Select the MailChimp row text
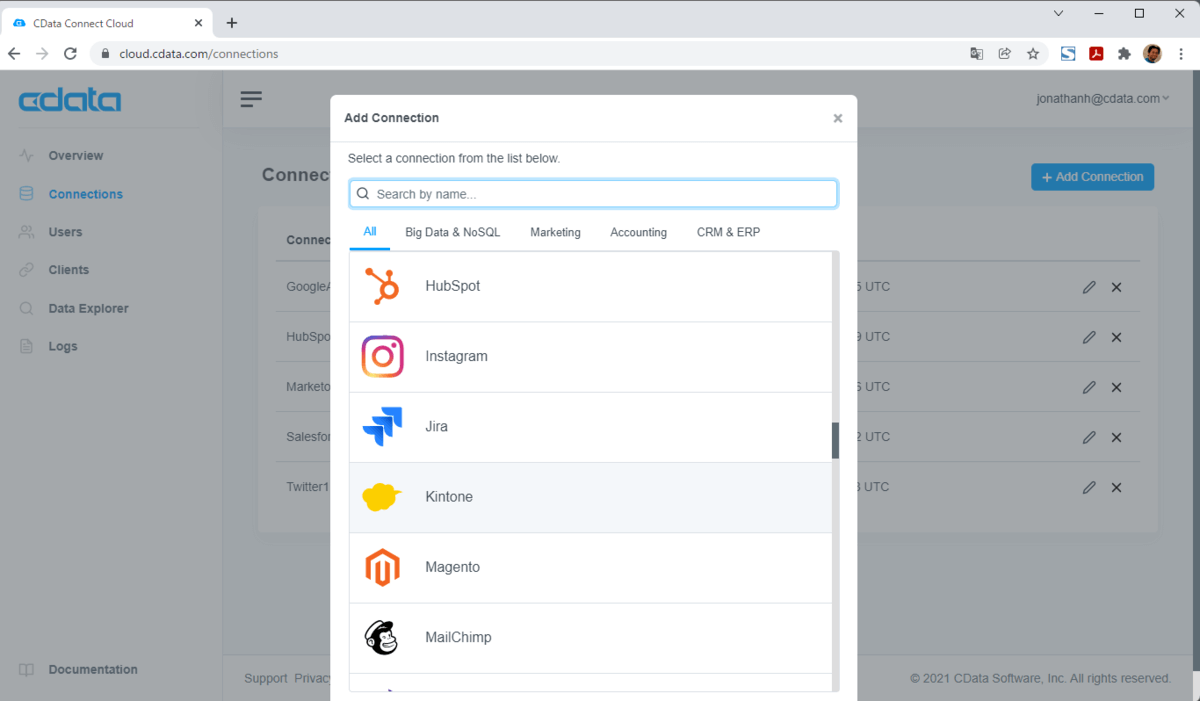The height and width of the screenshot is (701, 1200). pyautogui.click(x=458, y=637)
